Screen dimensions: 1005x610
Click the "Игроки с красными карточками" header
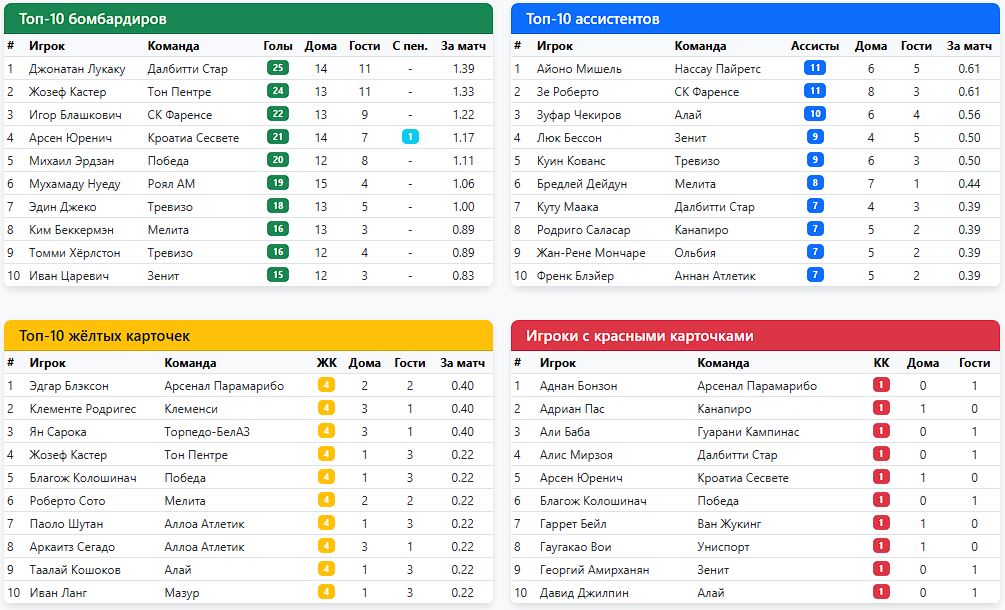pos(755,336)
